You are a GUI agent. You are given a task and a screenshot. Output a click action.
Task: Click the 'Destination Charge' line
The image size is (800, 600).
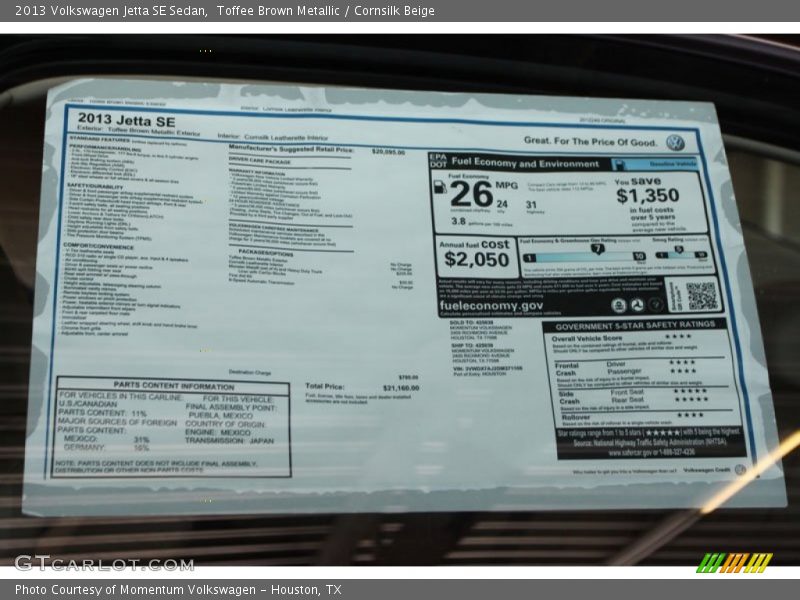coord(249,372)
